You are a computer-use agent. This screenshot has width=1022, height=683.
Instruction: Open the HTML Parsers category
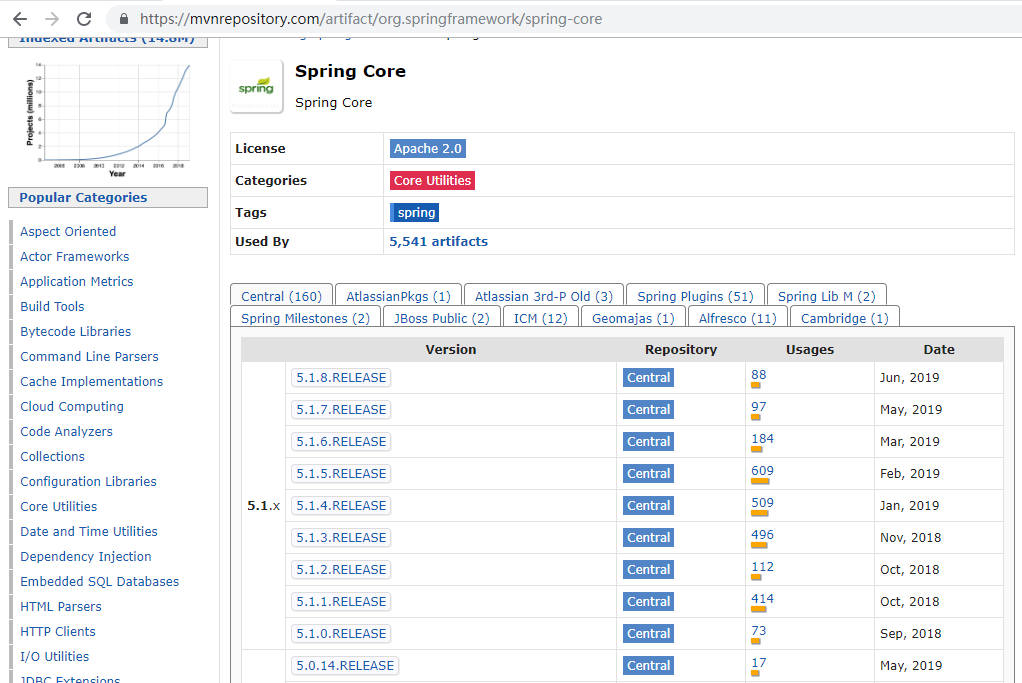click(x=61, y=607)
